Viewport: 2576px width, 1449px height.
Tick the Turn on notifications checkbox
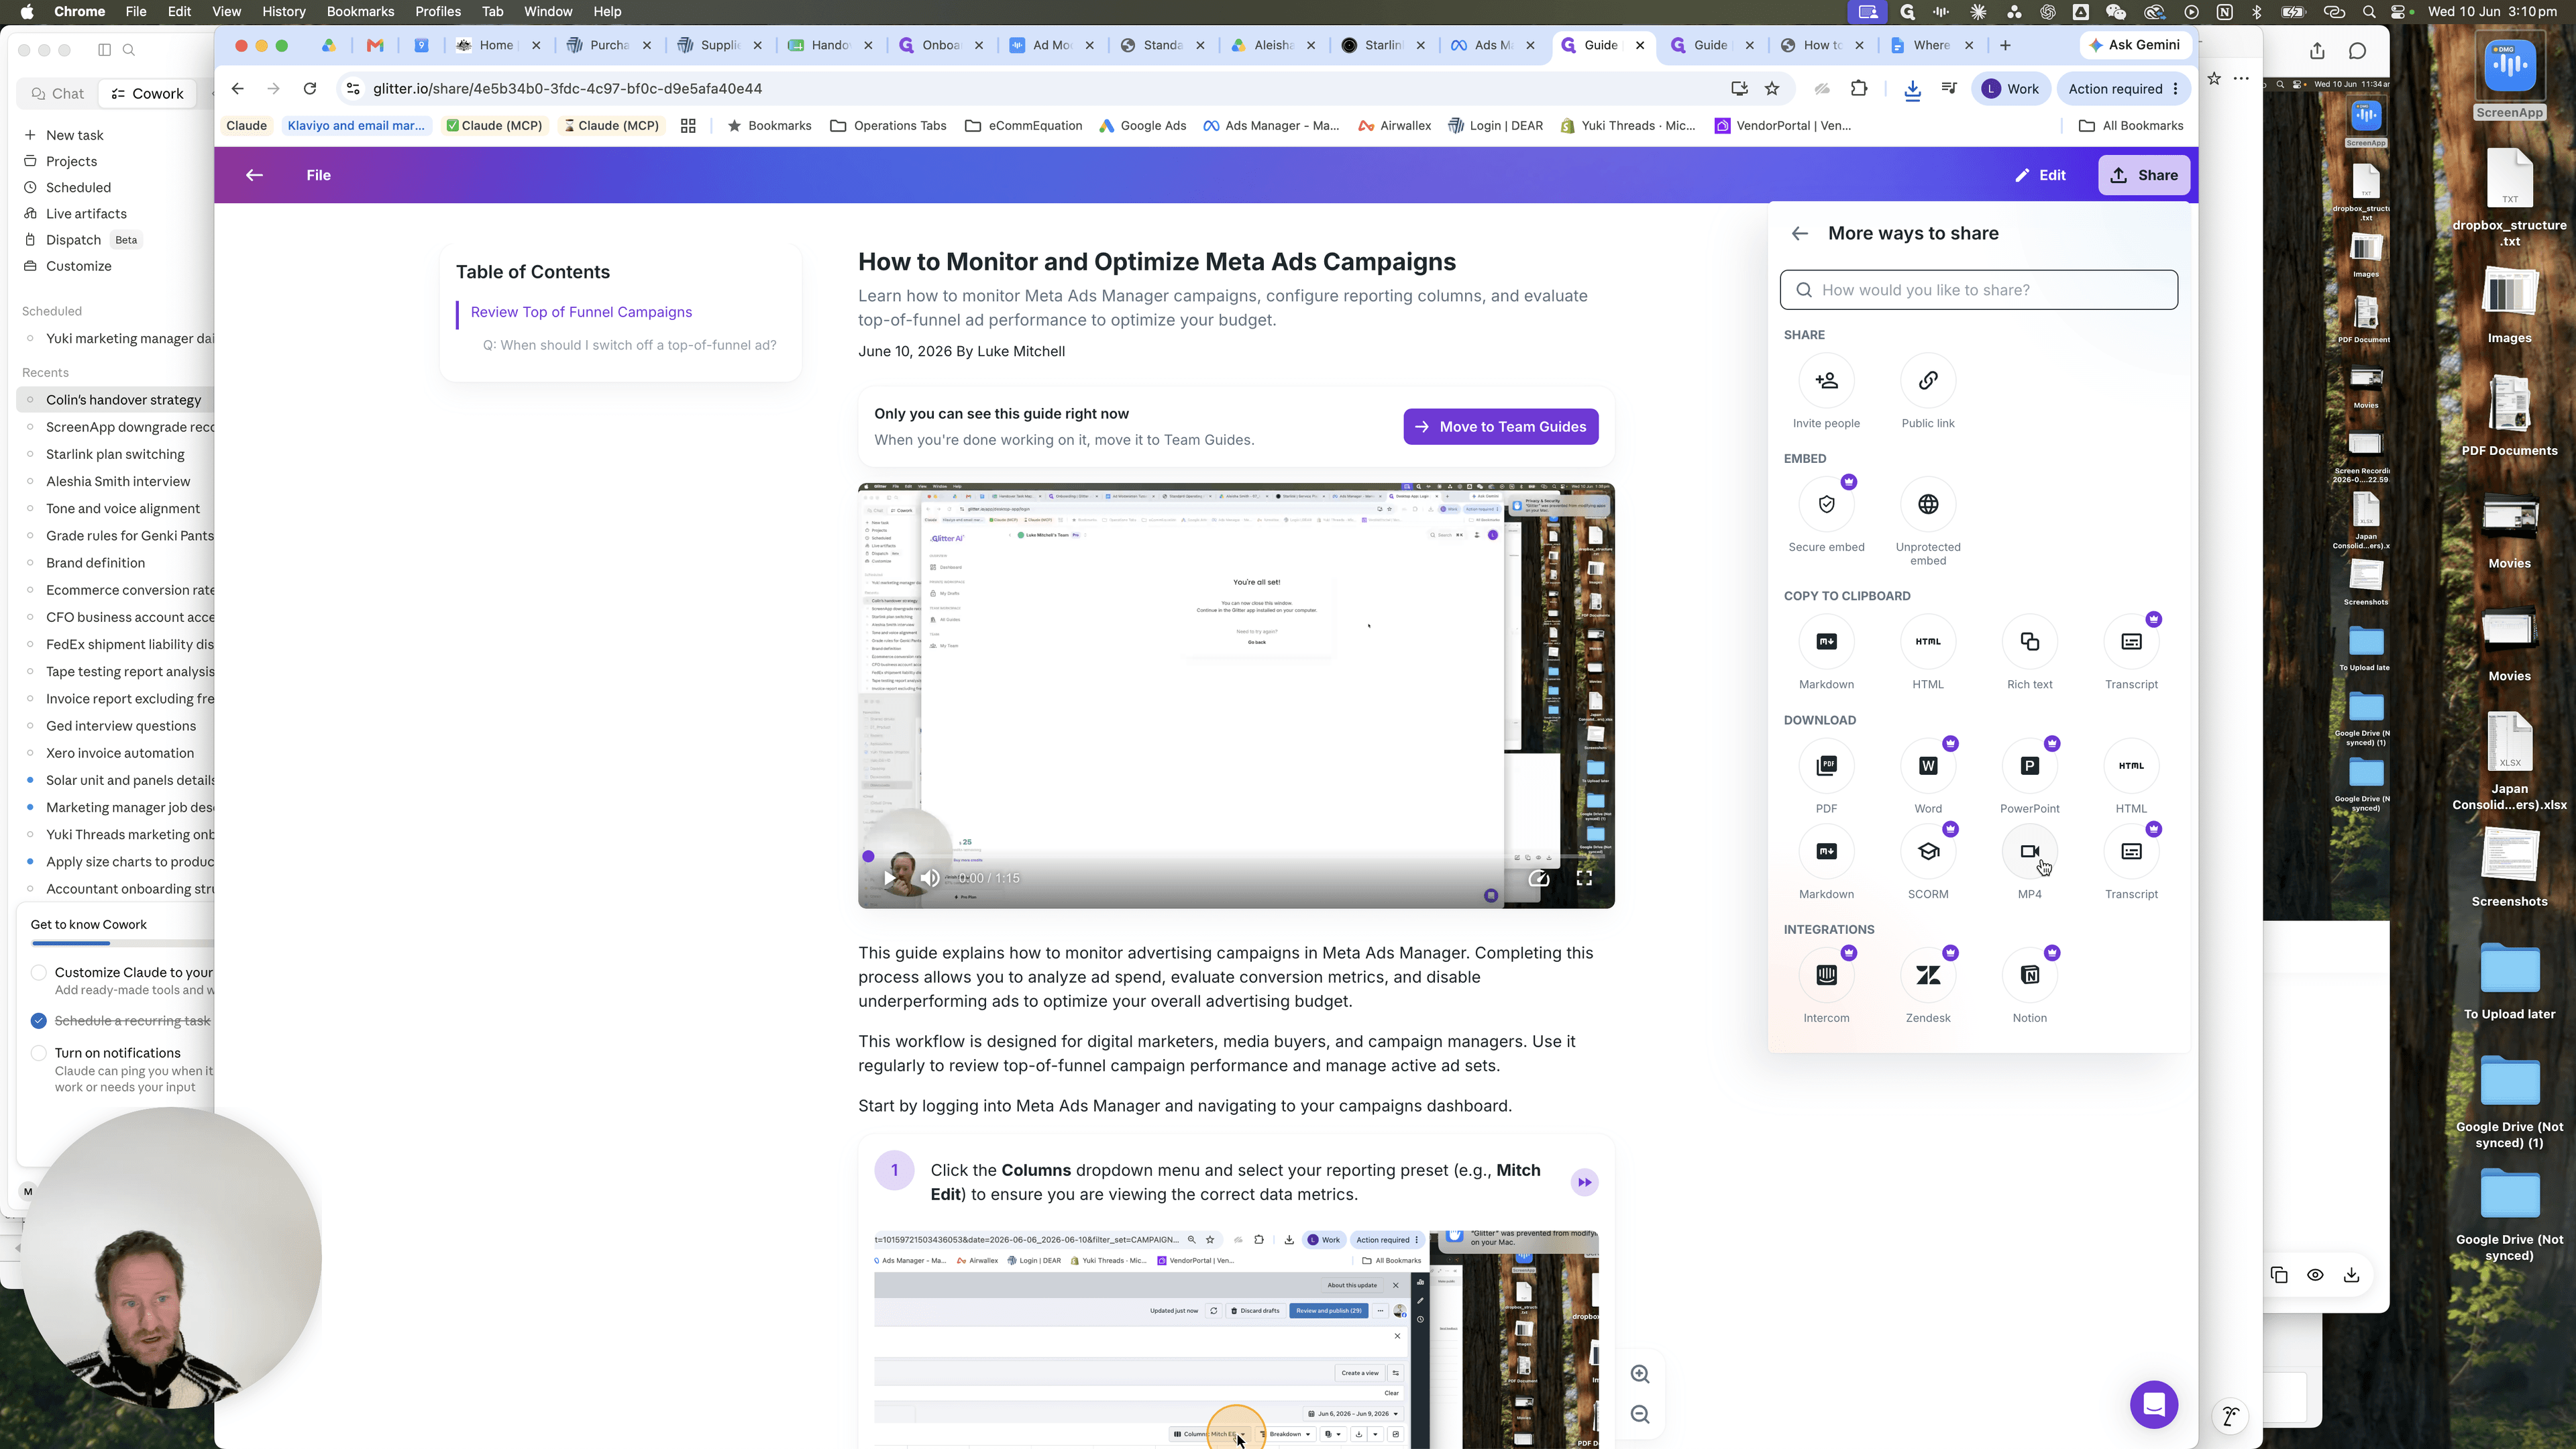[x=39, y=1054]
